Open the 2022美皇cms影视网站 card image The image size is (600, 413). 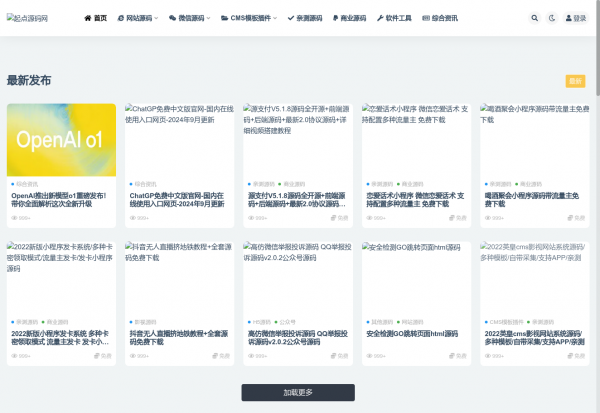point(535,278)
